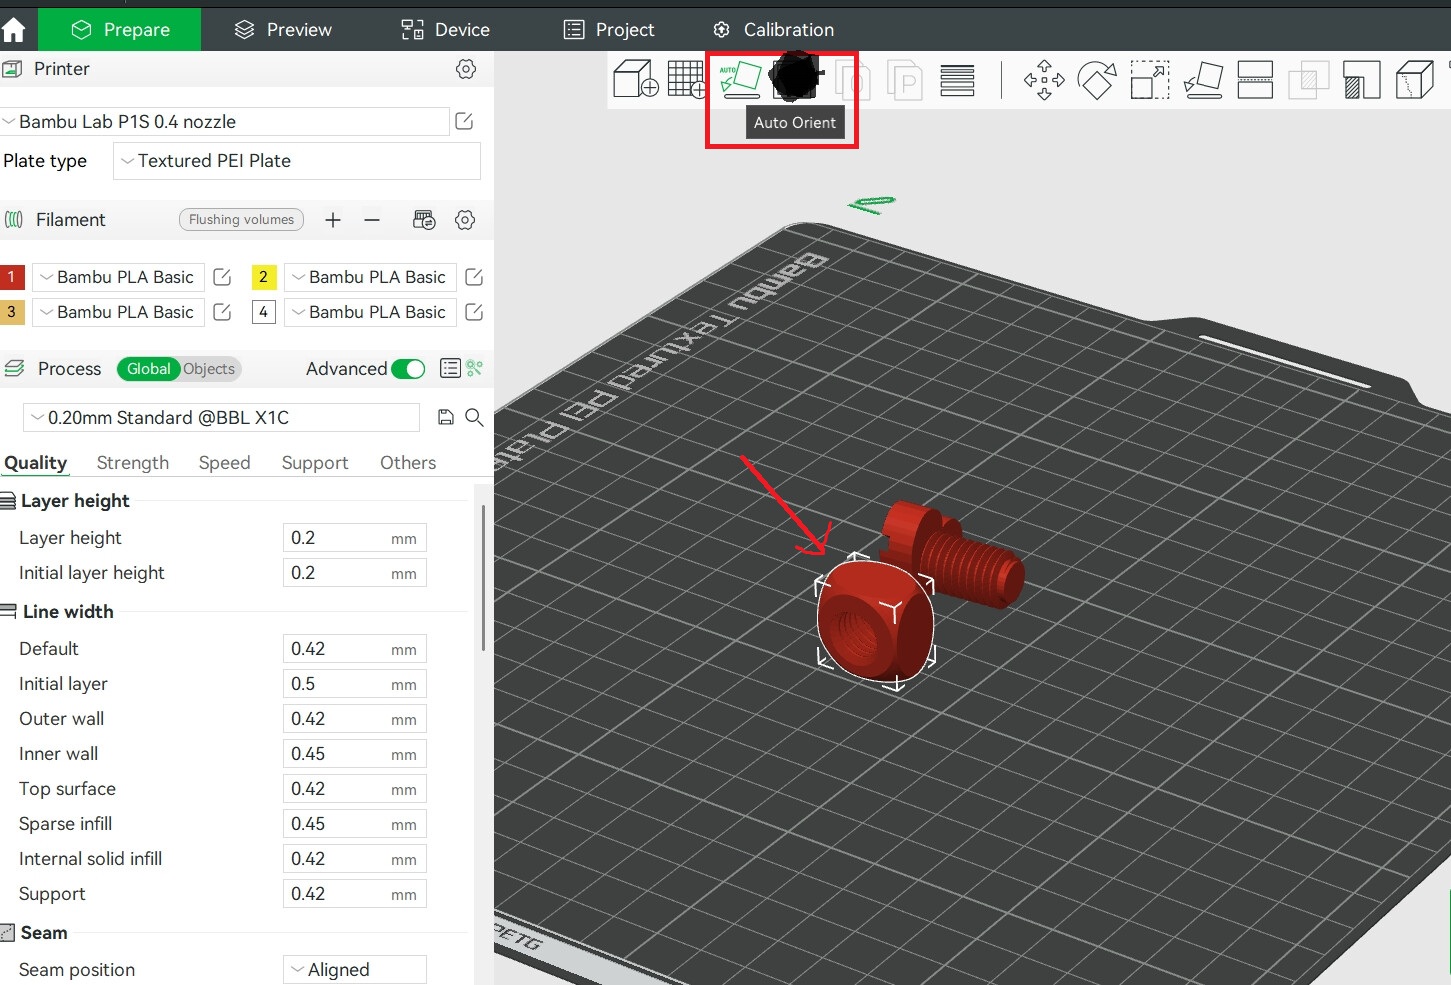1451x985 pixels.
Task: Search process settings with magnifier icon
Action: [475, 417]
